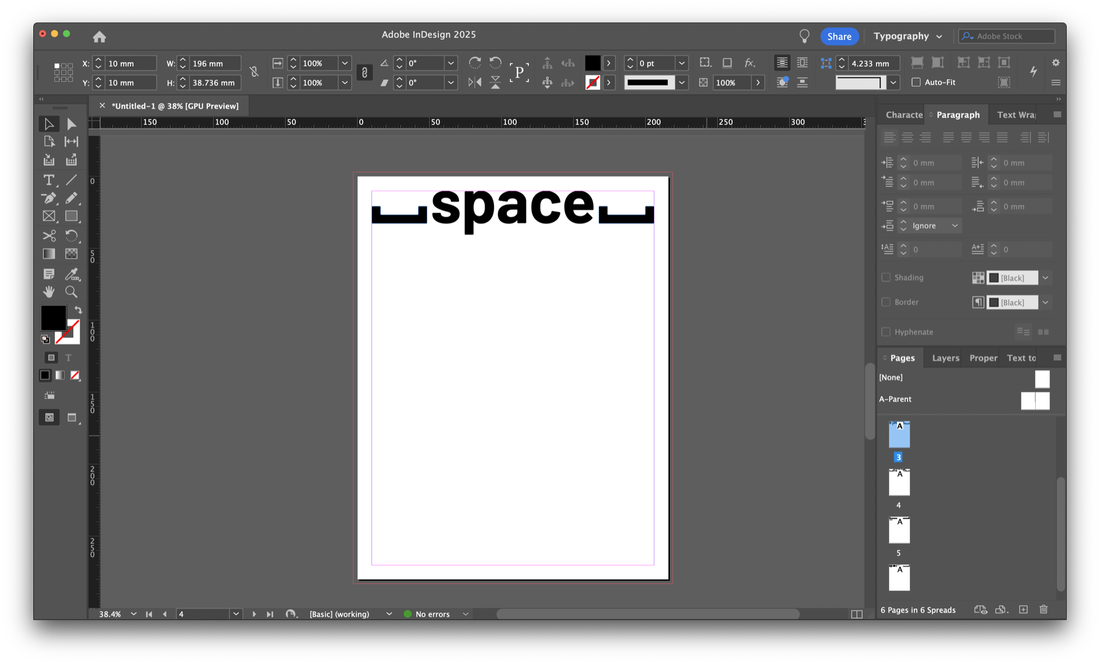
Task: Open the page number dropdown
Action: 236,614
